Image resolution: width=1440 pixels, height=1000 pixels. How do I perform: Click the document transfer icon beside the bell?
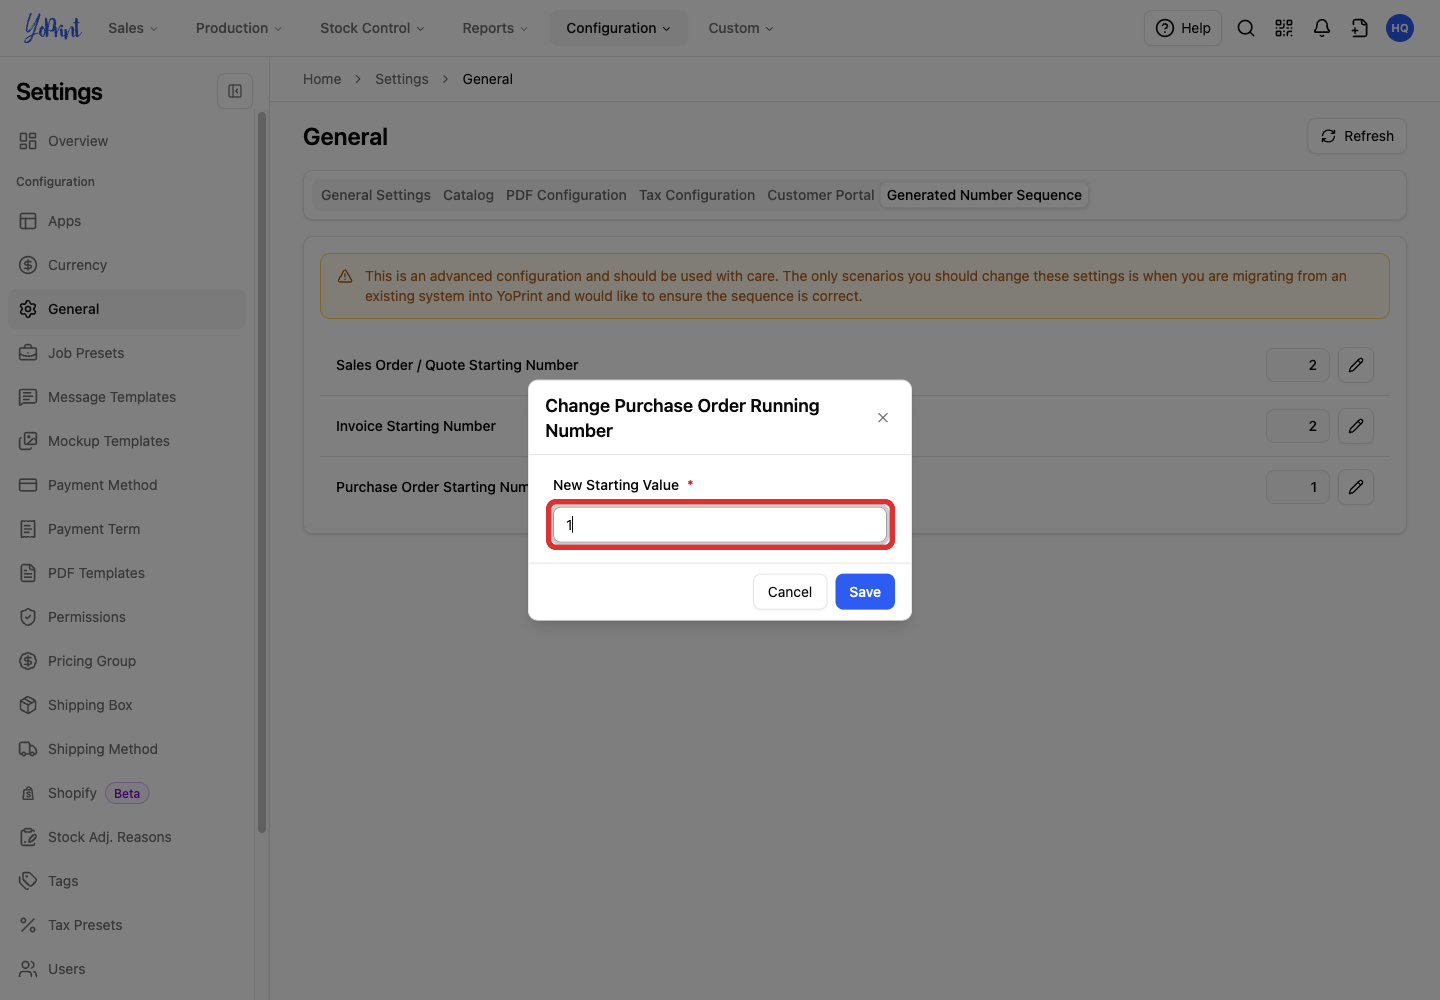(1360, 28)
